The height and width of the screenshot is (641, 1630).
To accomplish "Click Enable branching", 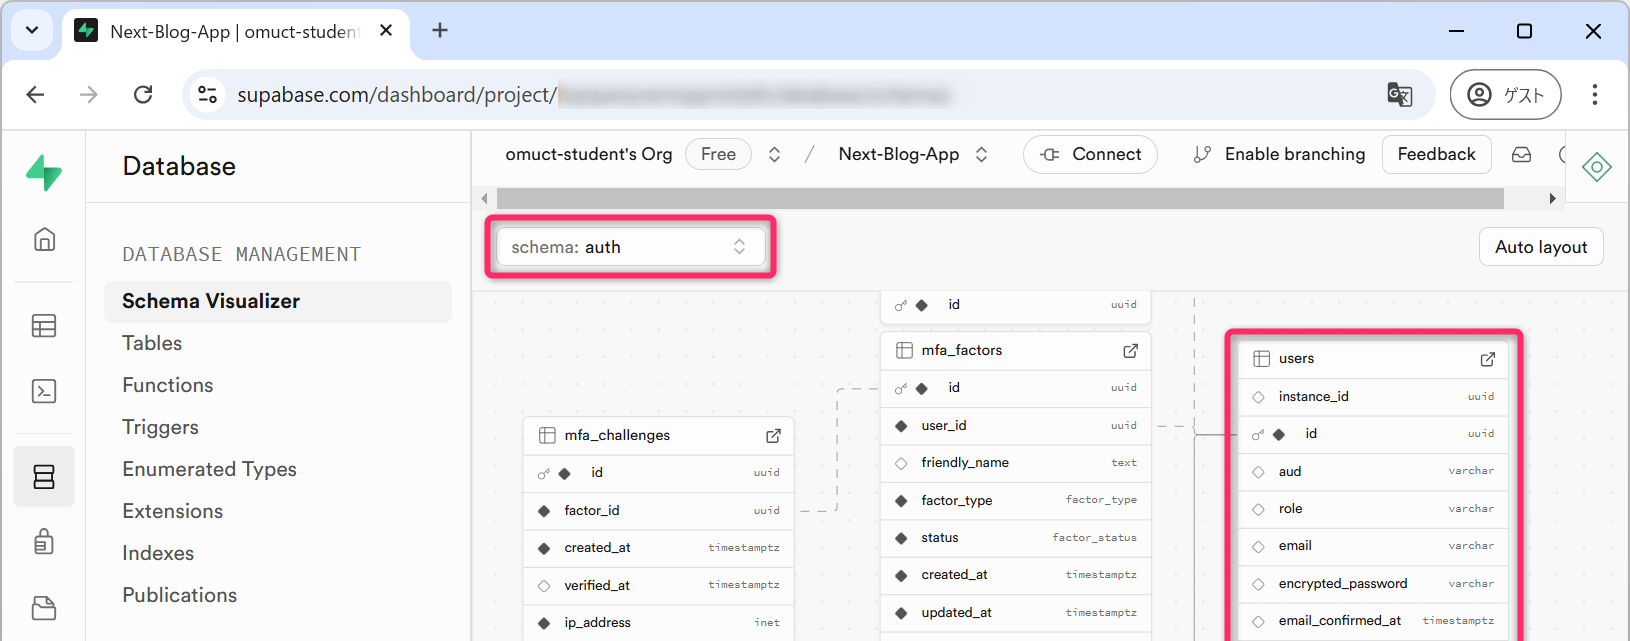I will (1279, 155).
